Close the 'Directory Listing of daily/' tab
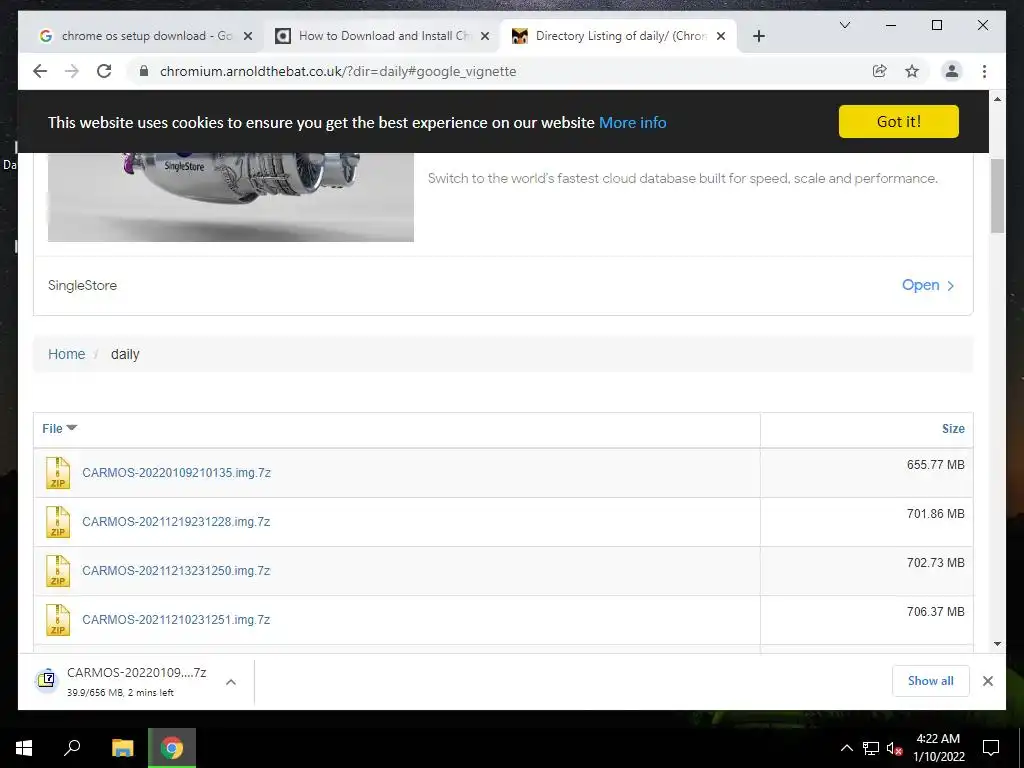The width and height of the screenshot is (1024, 768). pyautogui.click(x=721, y=37)
